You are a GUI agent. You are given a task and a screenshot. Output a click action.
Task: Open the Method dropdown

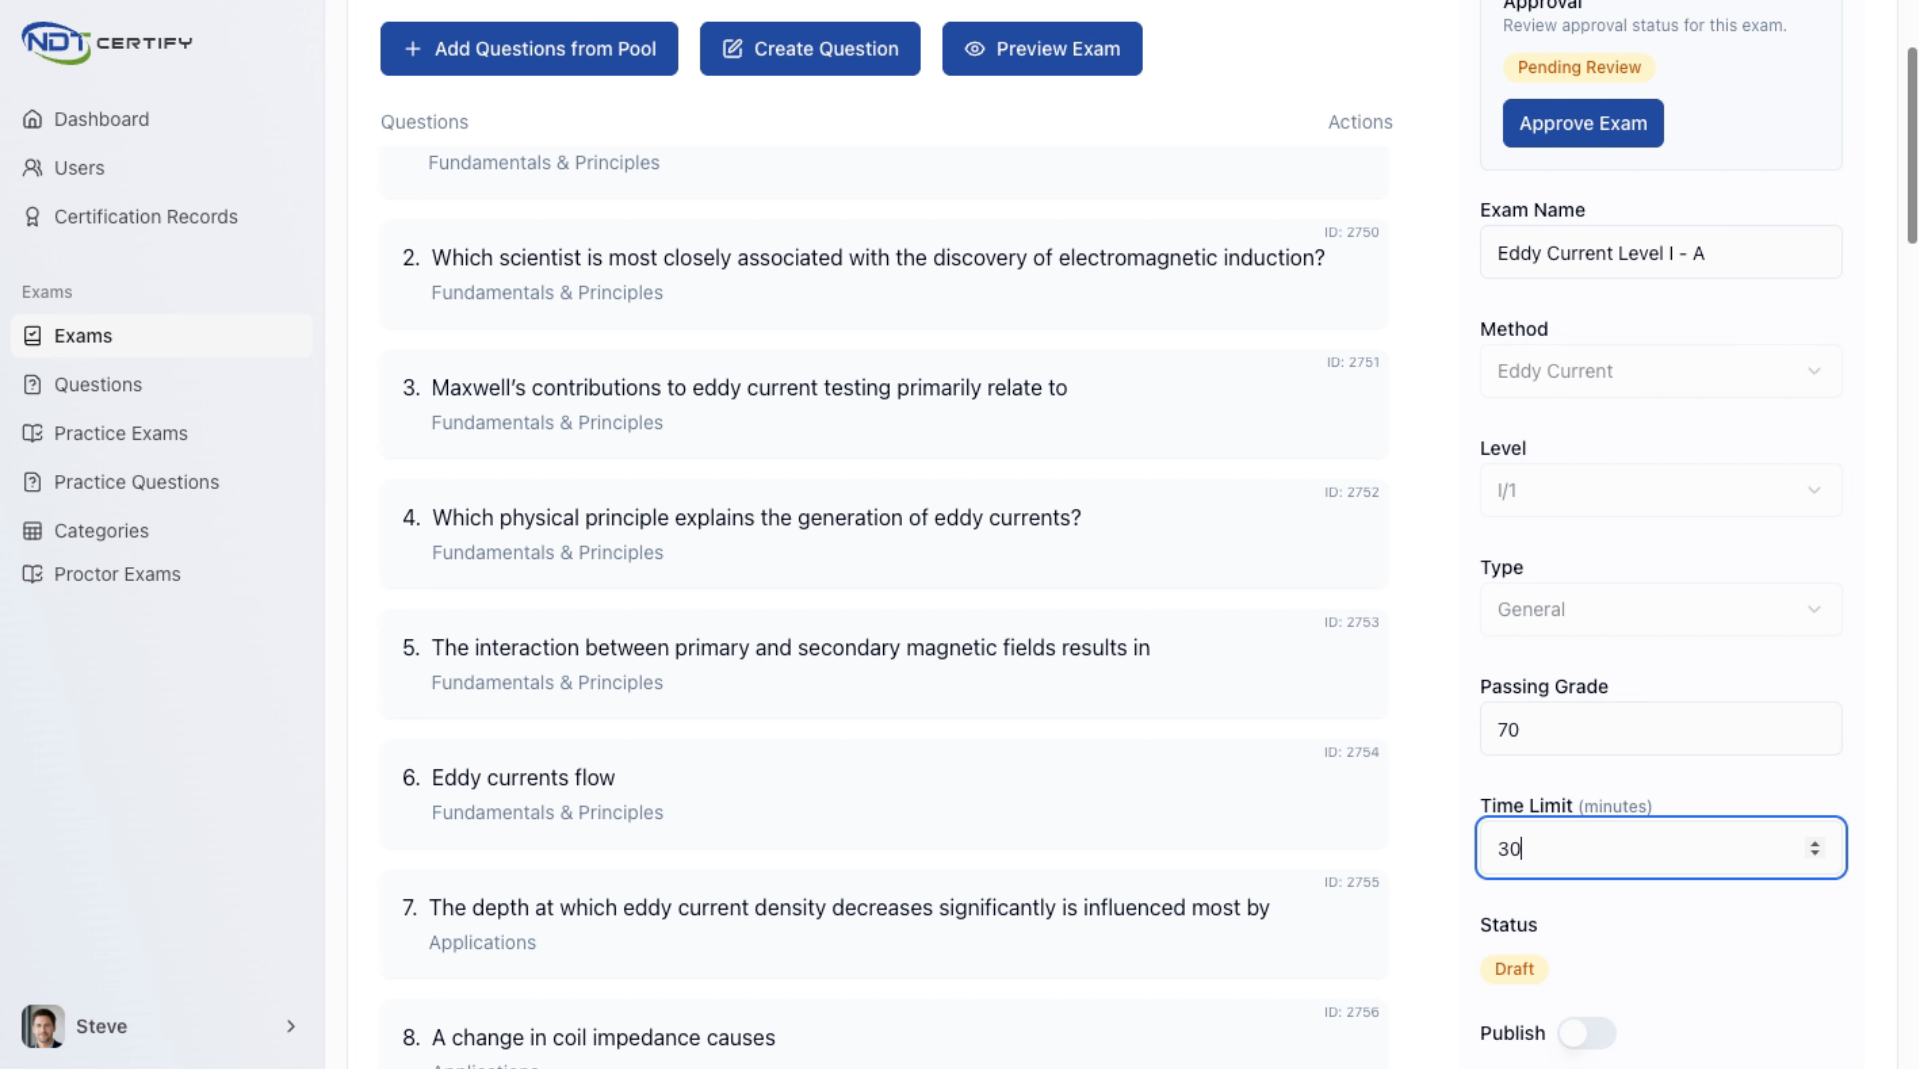[1661, 371]
